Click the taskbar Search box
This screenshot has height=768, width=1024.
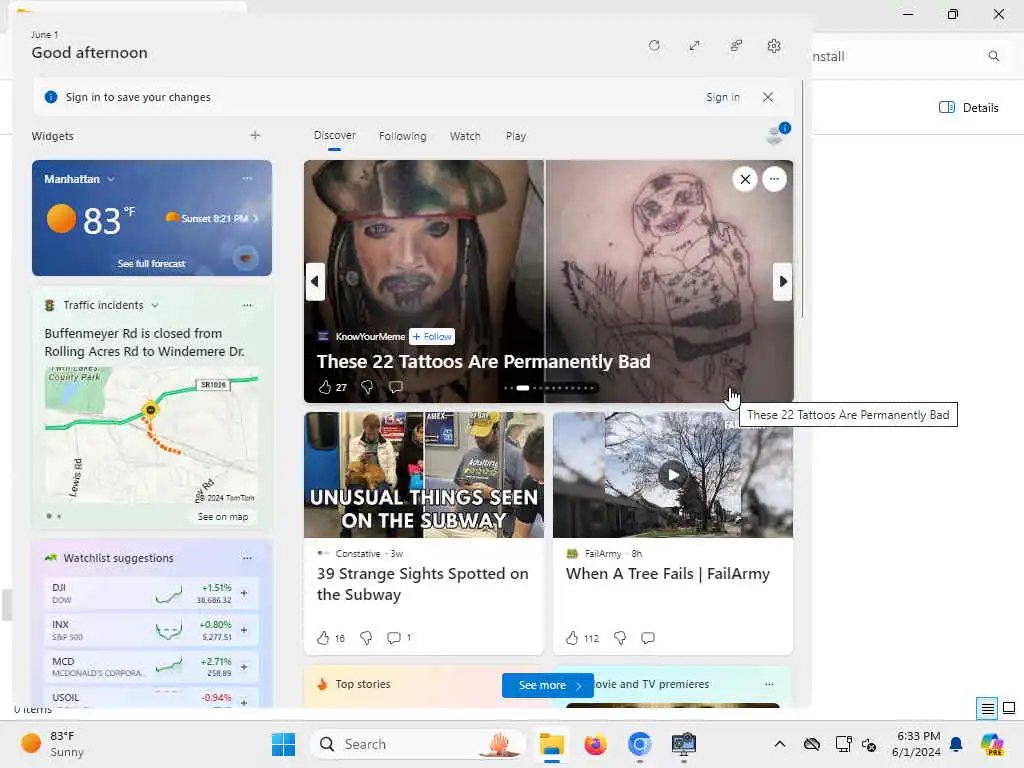click(x=418, y=744)
